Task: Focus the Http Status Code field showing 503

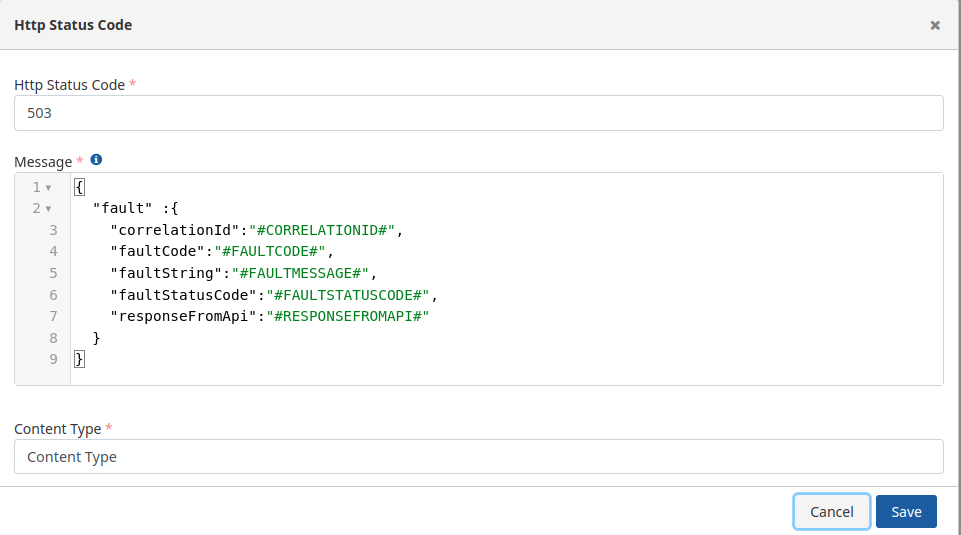Action: click(x=478, y=113)
